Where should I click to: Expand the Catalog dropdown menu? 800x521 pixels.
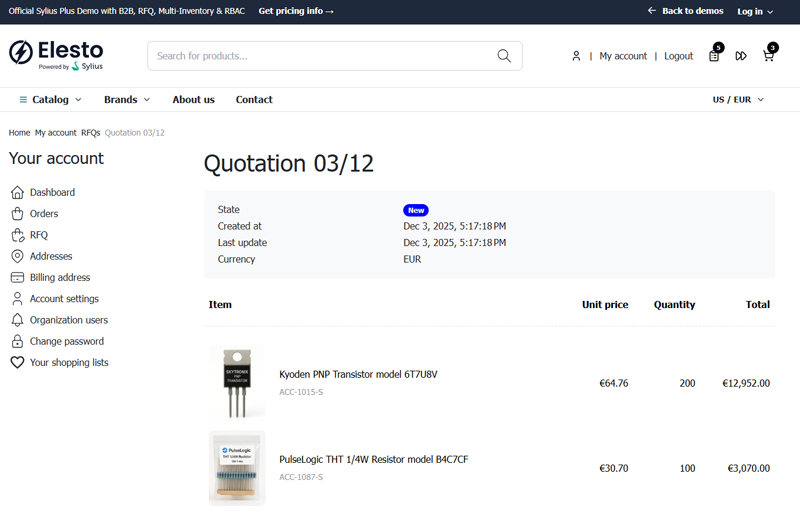[50, 100]
